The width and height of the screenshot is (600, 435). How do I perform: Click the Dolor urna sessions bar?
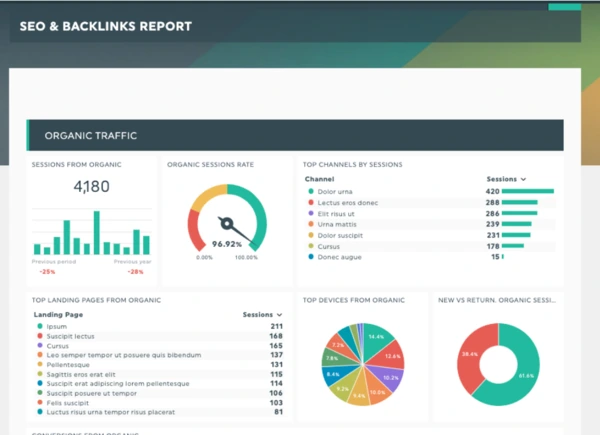[x=527, y=191]
